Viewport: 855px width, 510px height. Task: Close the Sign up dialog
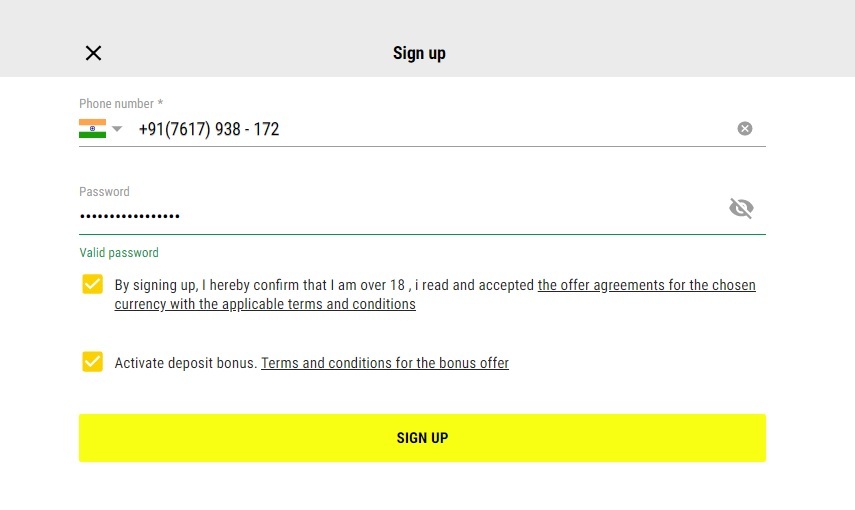click(93, 53)
